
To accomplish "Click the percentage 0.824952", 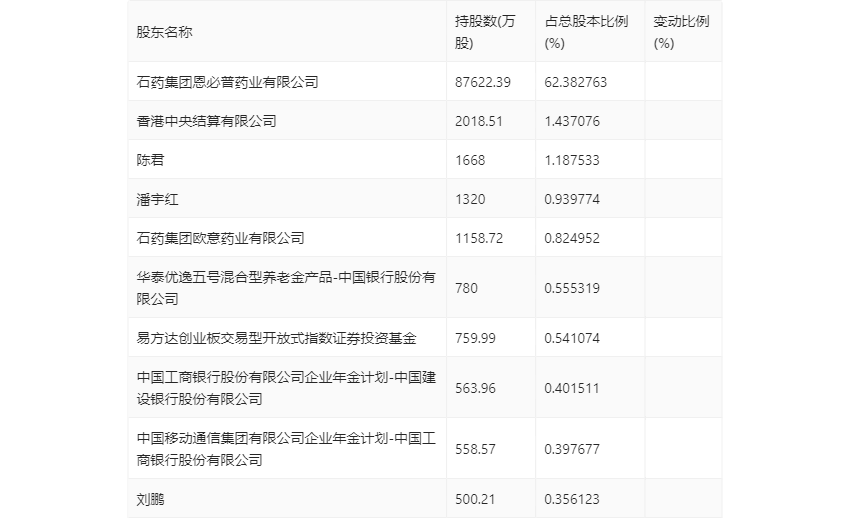I will (572, 238).
